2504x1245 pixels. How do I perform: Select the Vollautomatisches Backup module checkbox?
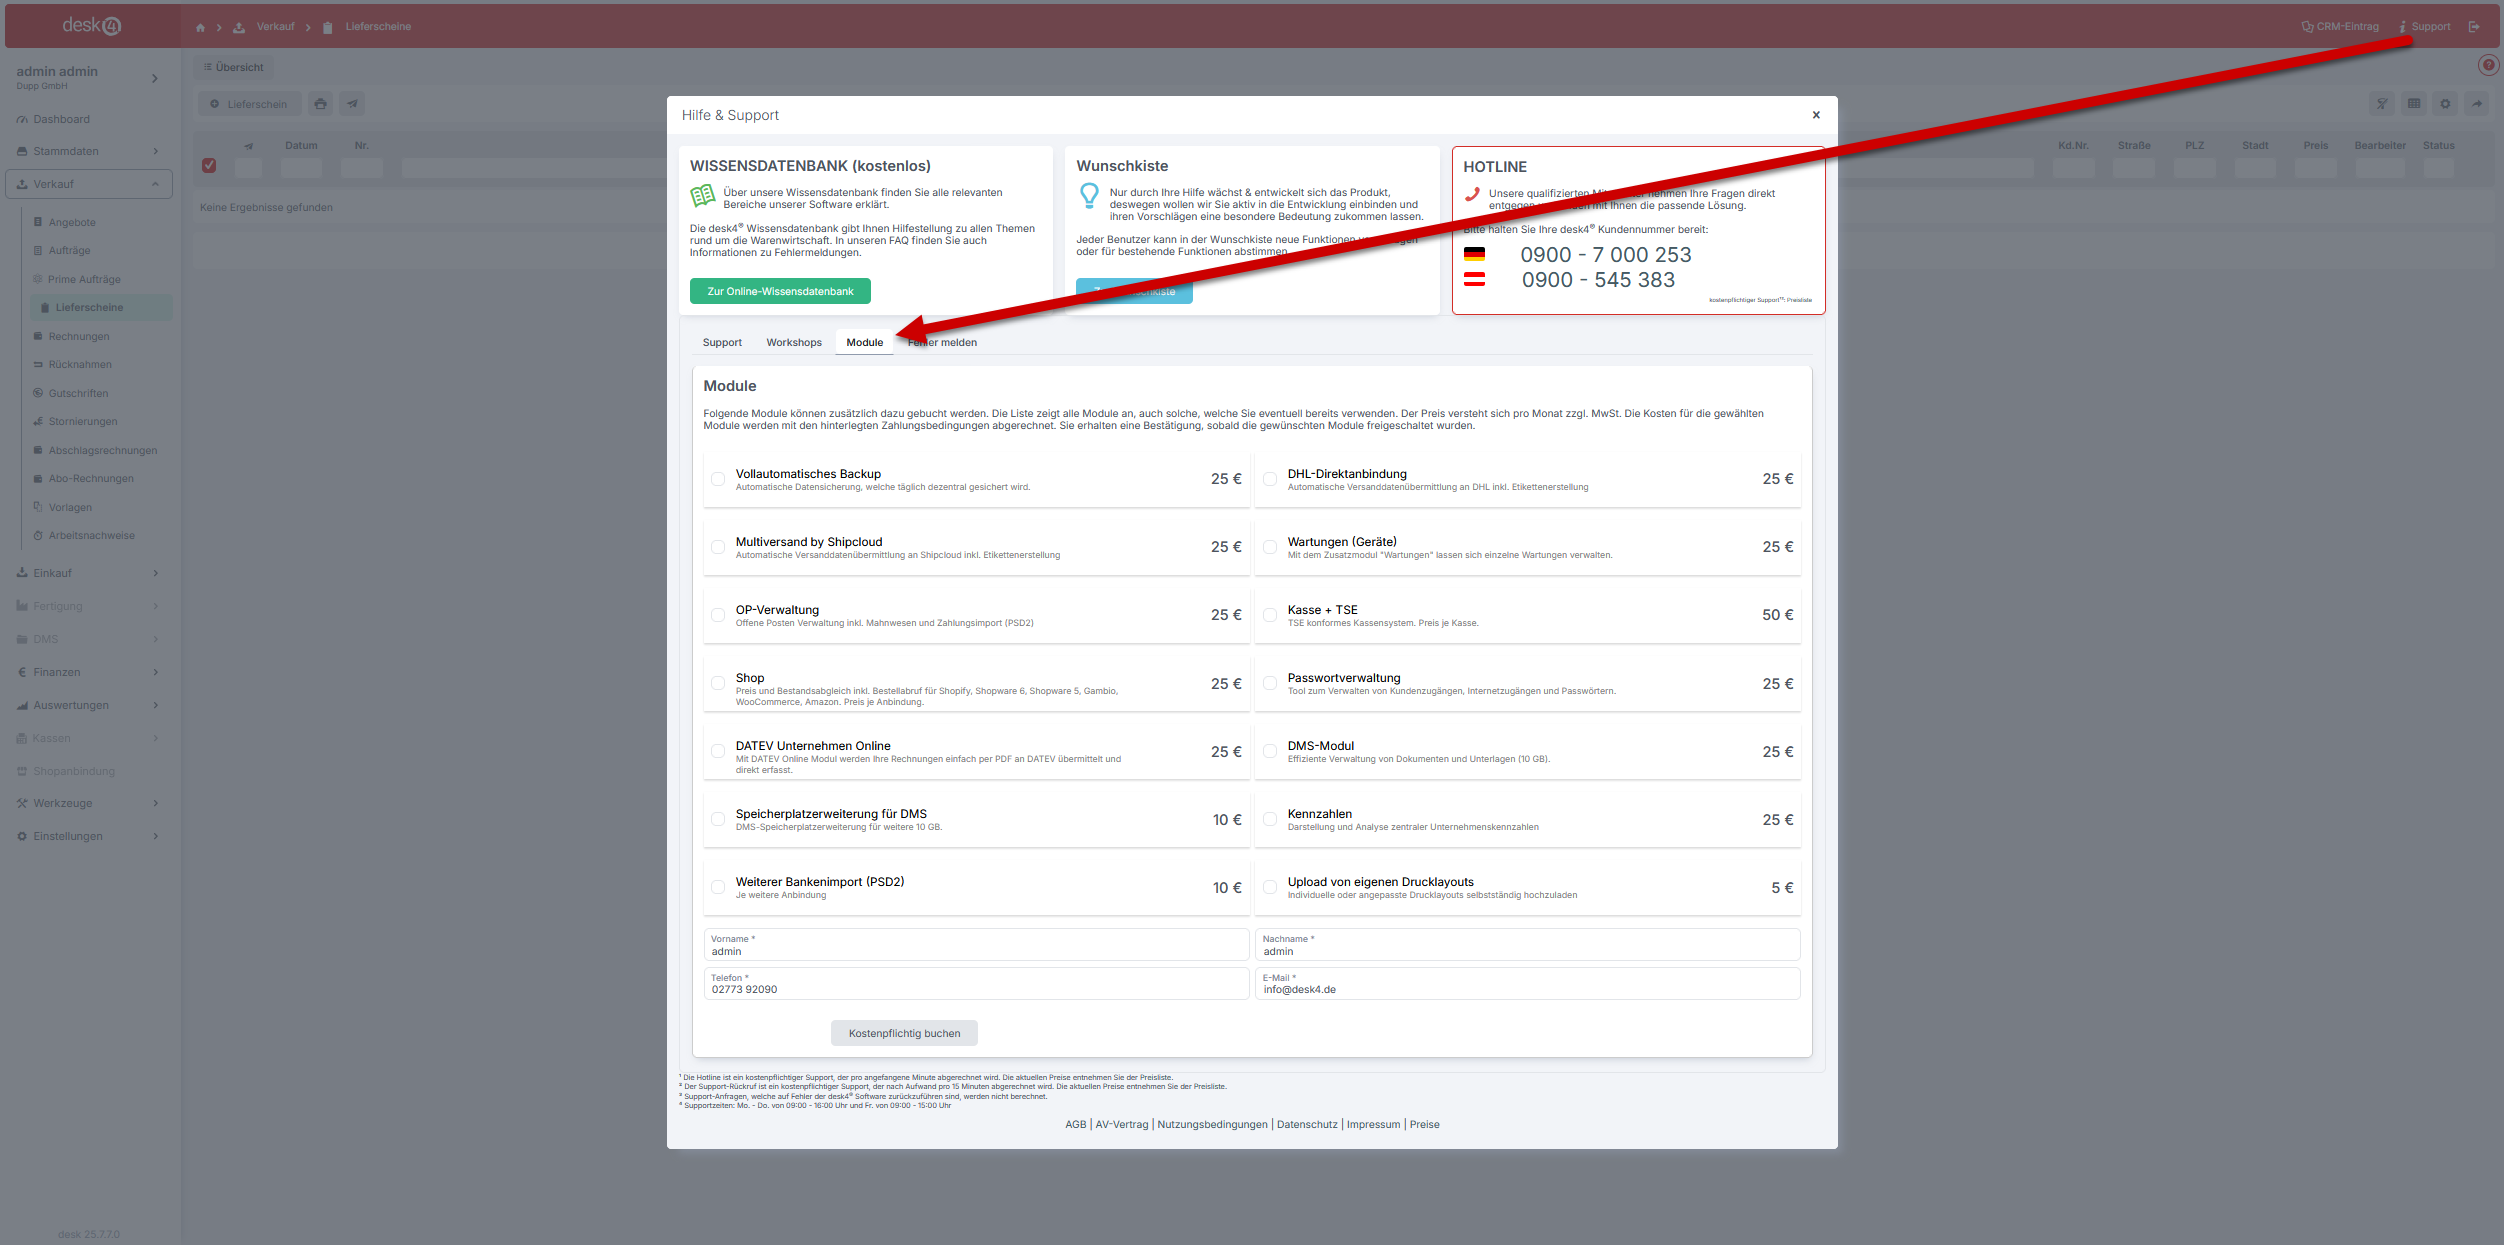coord(718,479)
